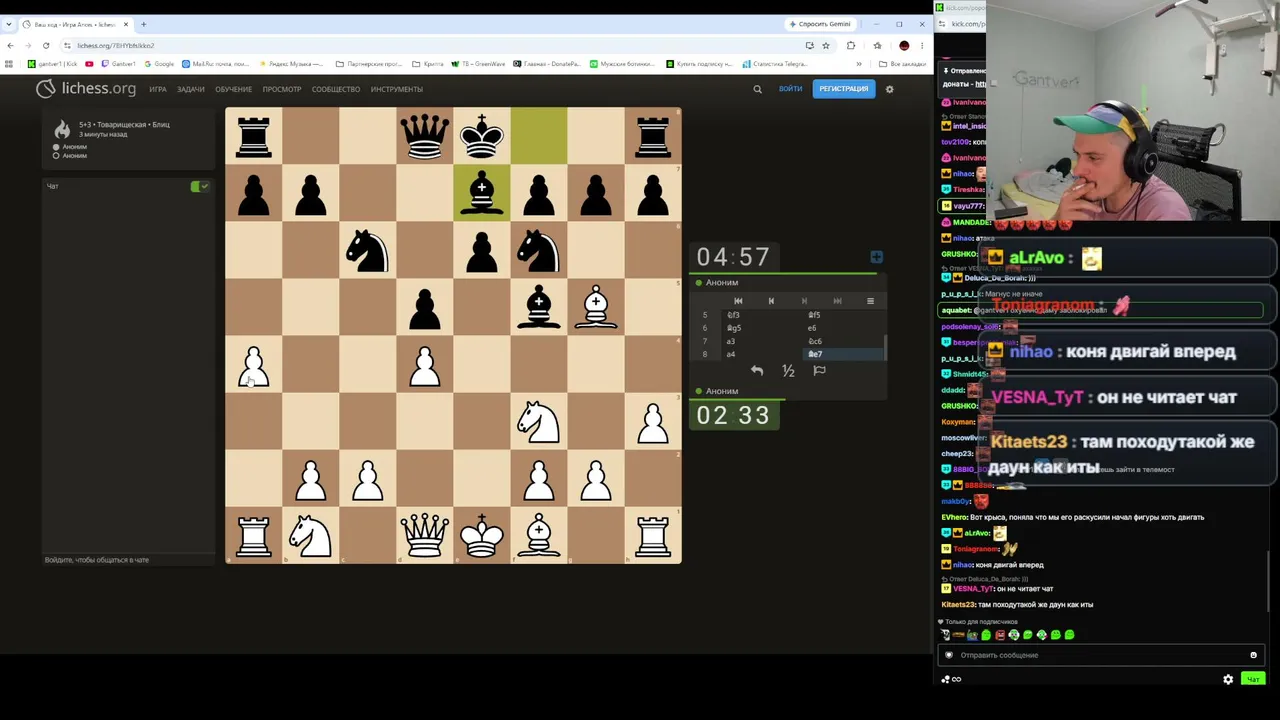This screenshot has width=1280, height=720.
Task: Jump to the last move
Action: 837,301
